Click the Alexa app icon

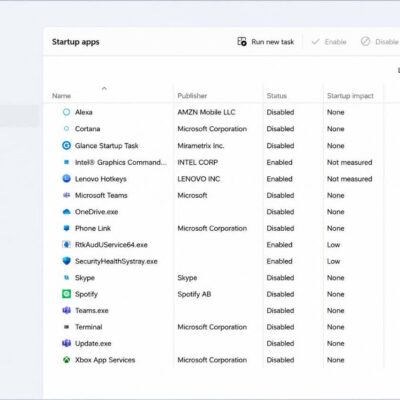[66, 112]
